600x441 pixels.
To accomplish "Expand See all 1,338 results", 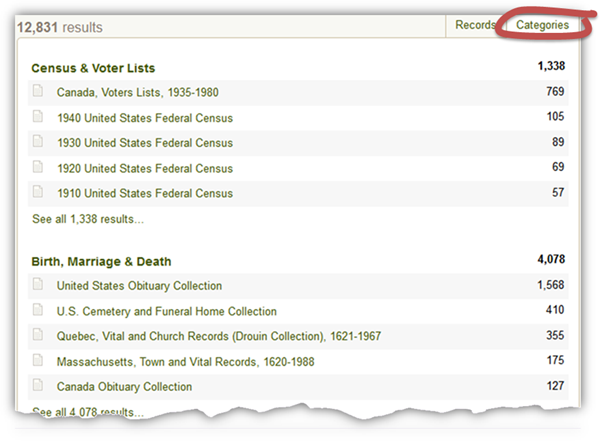I will 88,218.
